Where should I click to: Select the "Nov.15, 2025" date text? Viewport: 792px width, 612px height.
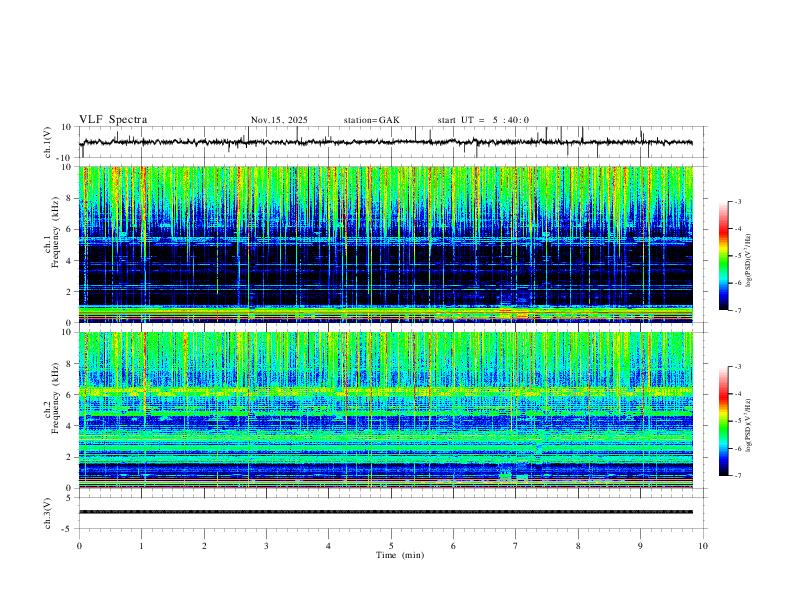pos(279,120)
